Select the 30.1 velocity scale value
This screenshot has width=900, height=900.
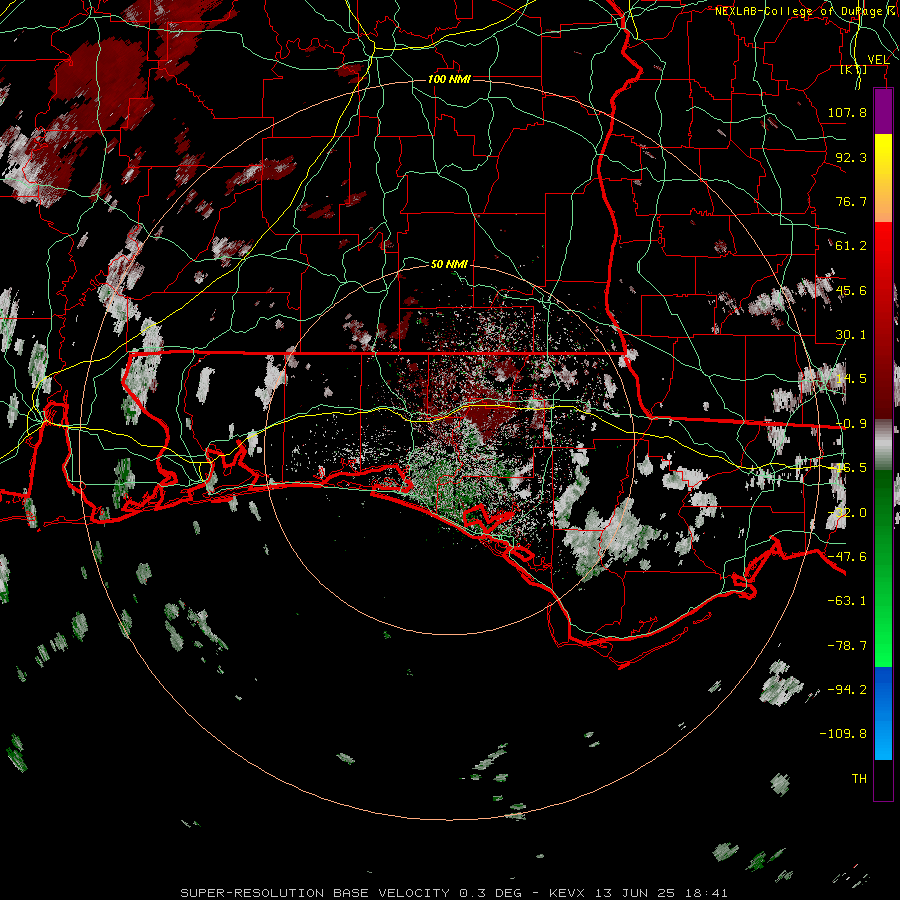click(851, 335)
